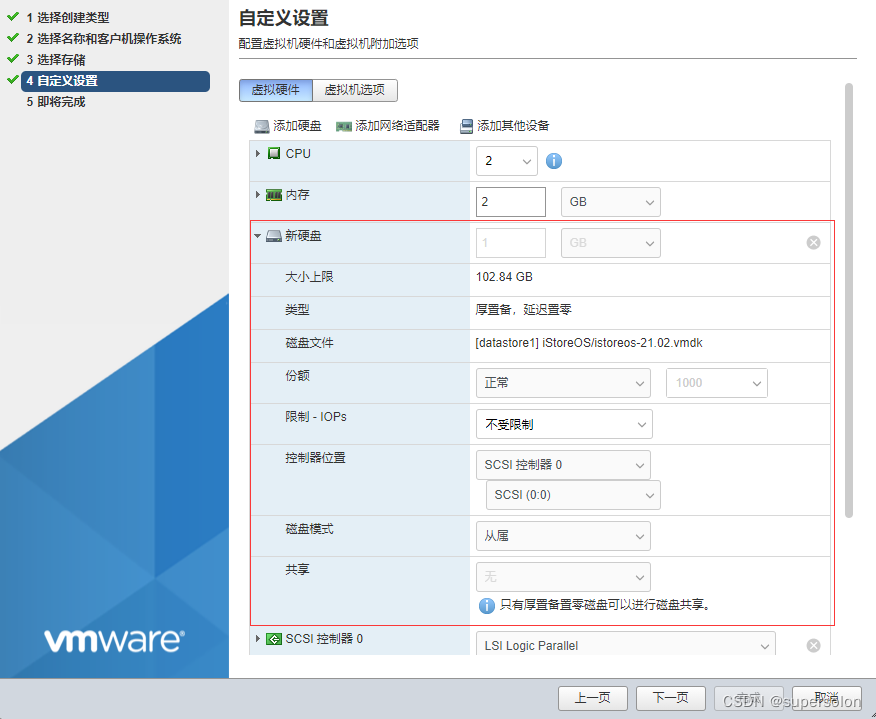Viewport: 876px width, 719px height.
Task: Click the SCSI controller 0 green icon
Action: tap(274, 639)
